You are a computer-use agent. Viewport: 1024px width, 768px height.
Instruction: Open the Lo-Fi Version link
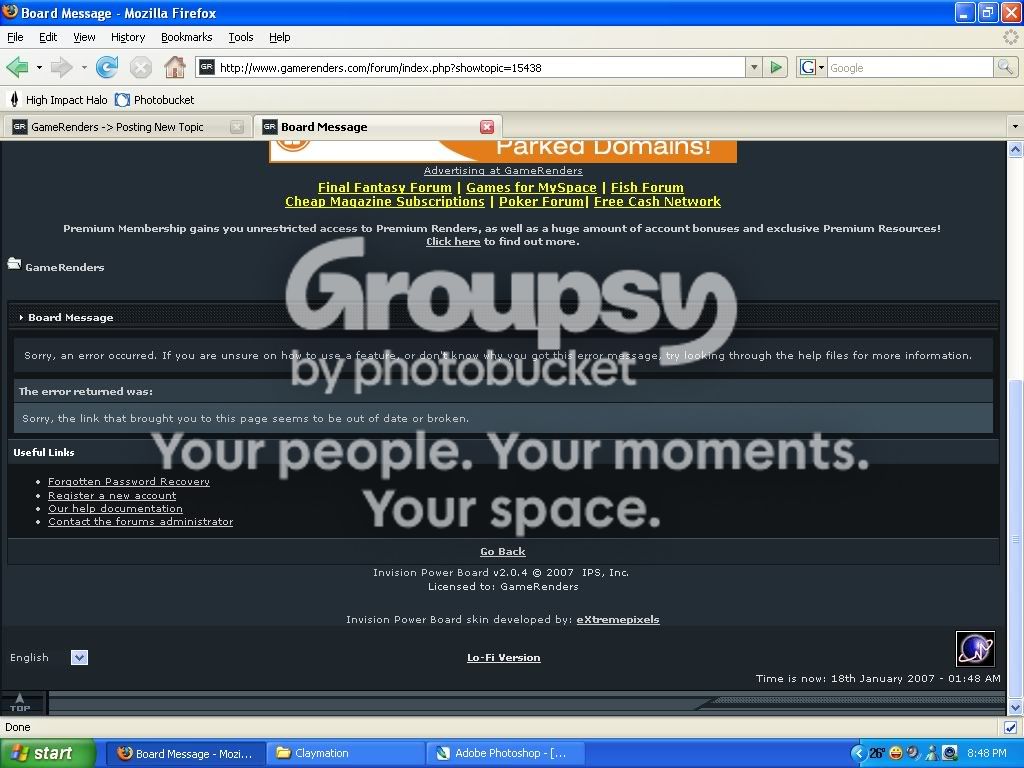click(x=504, y=658)
